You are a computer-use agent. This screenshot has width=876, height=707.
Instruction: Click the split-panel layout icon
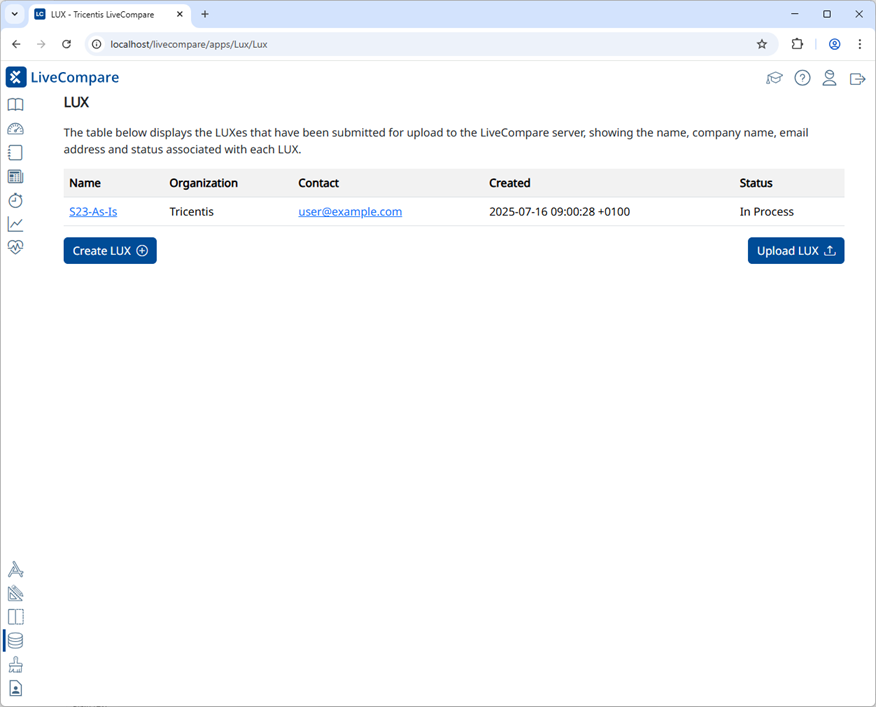pos(15,617)
